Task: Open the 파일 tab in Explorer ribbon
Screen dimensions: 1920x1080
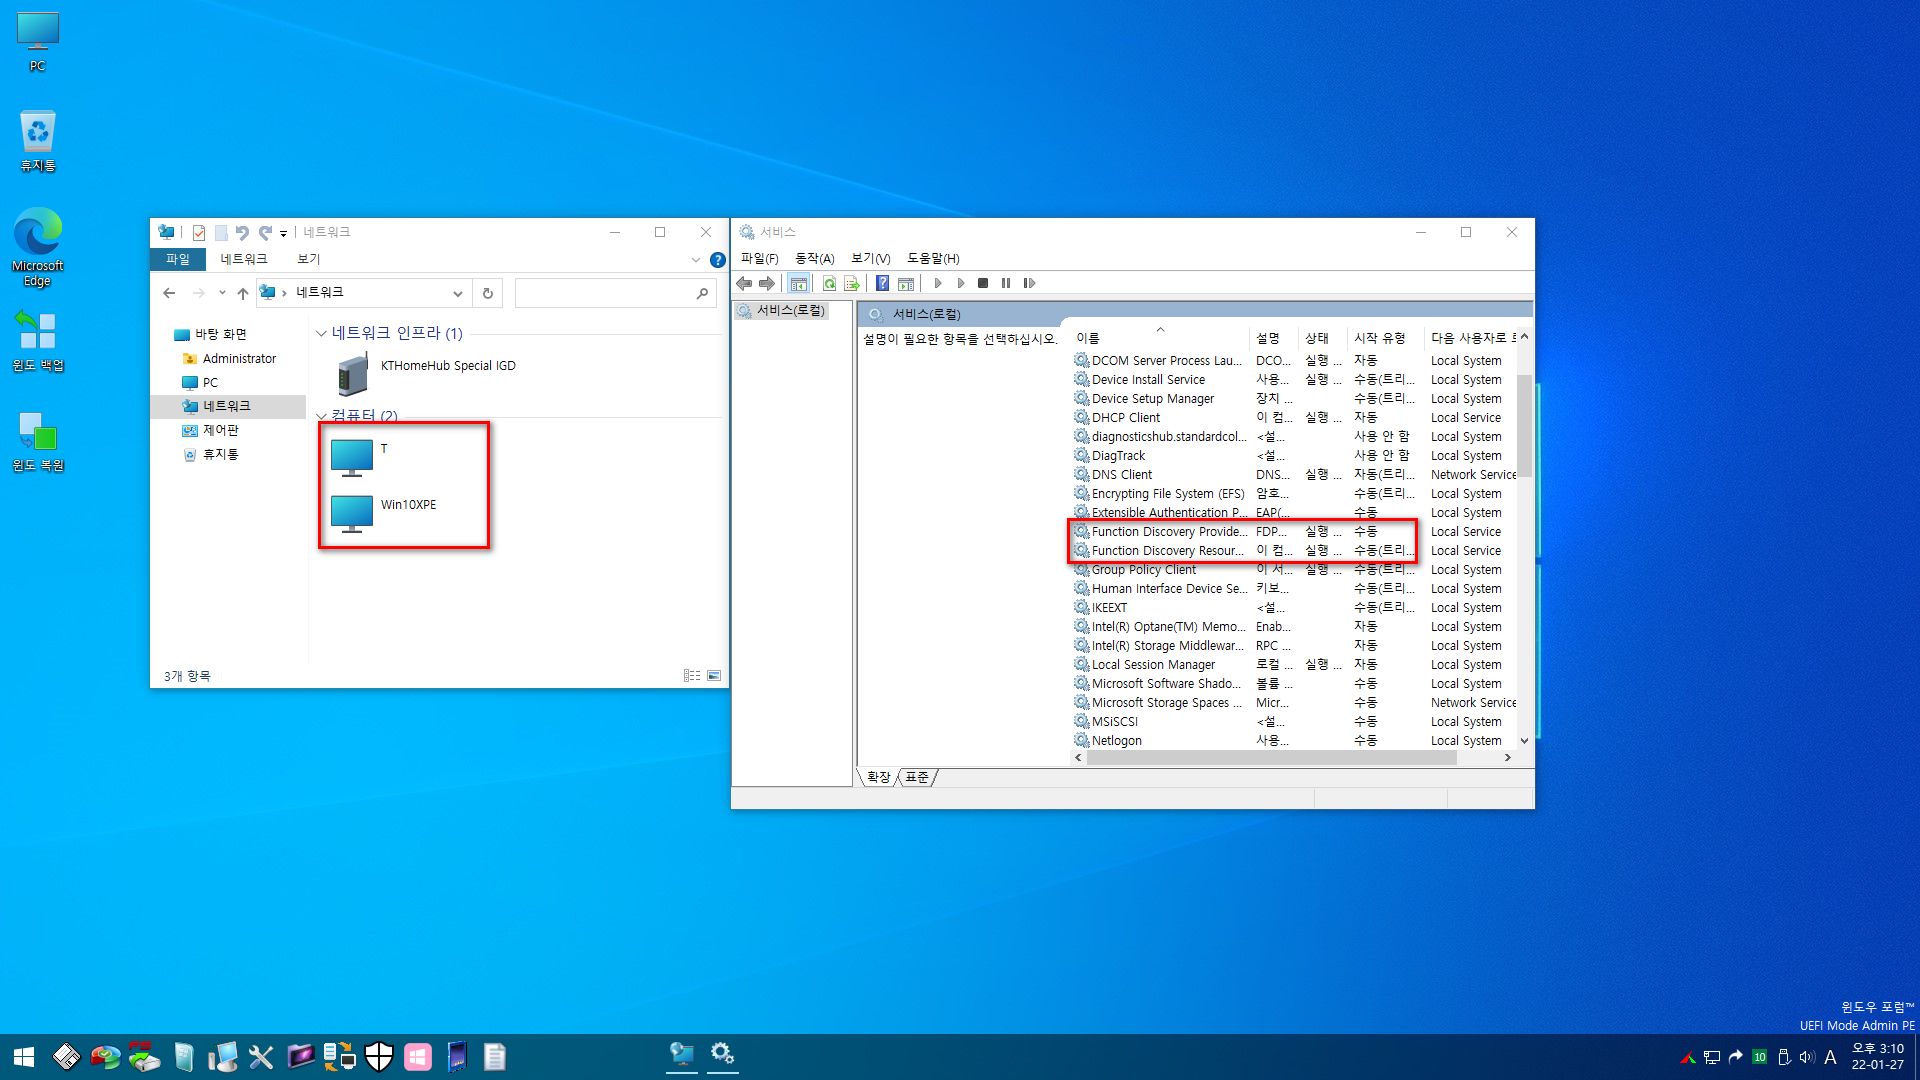Action: coord(177,259)
